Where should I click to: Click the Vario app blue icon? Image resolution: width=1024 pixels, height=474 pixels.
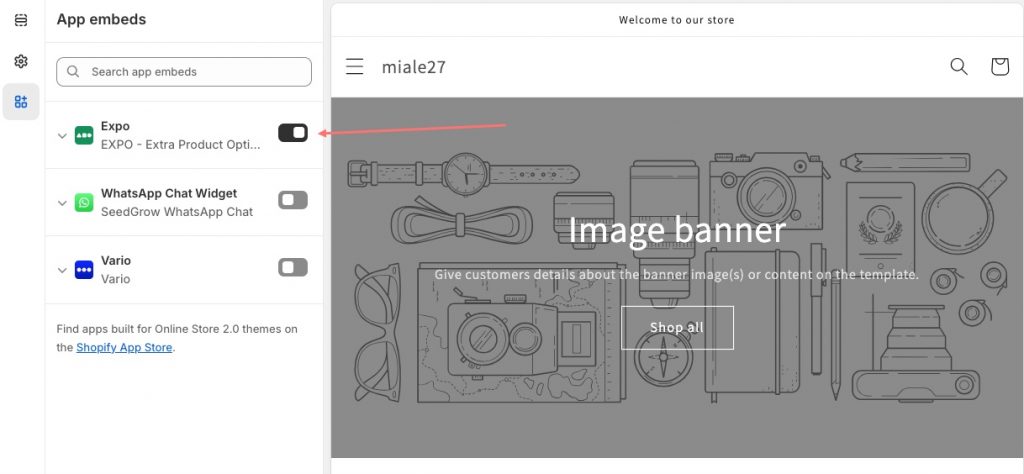click(x=84, y=270)
